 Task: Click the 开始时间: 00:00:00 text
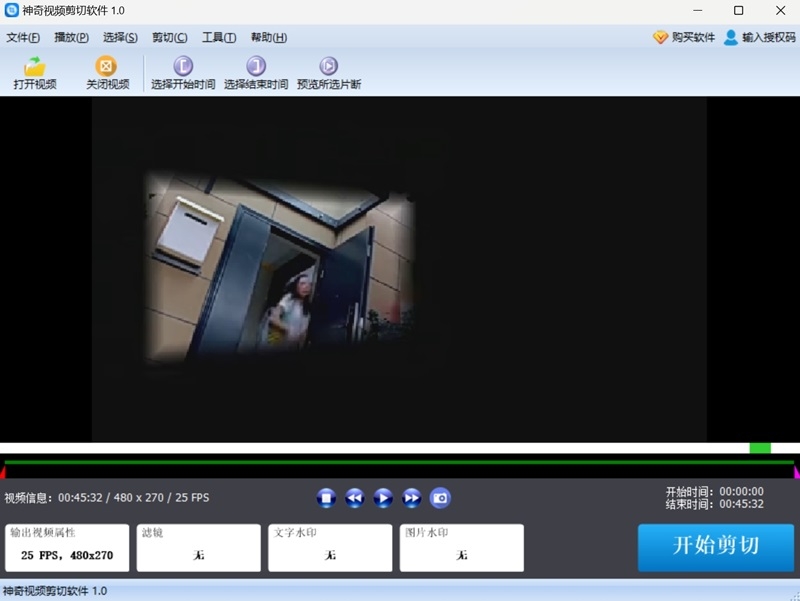[x=715, y=491]
